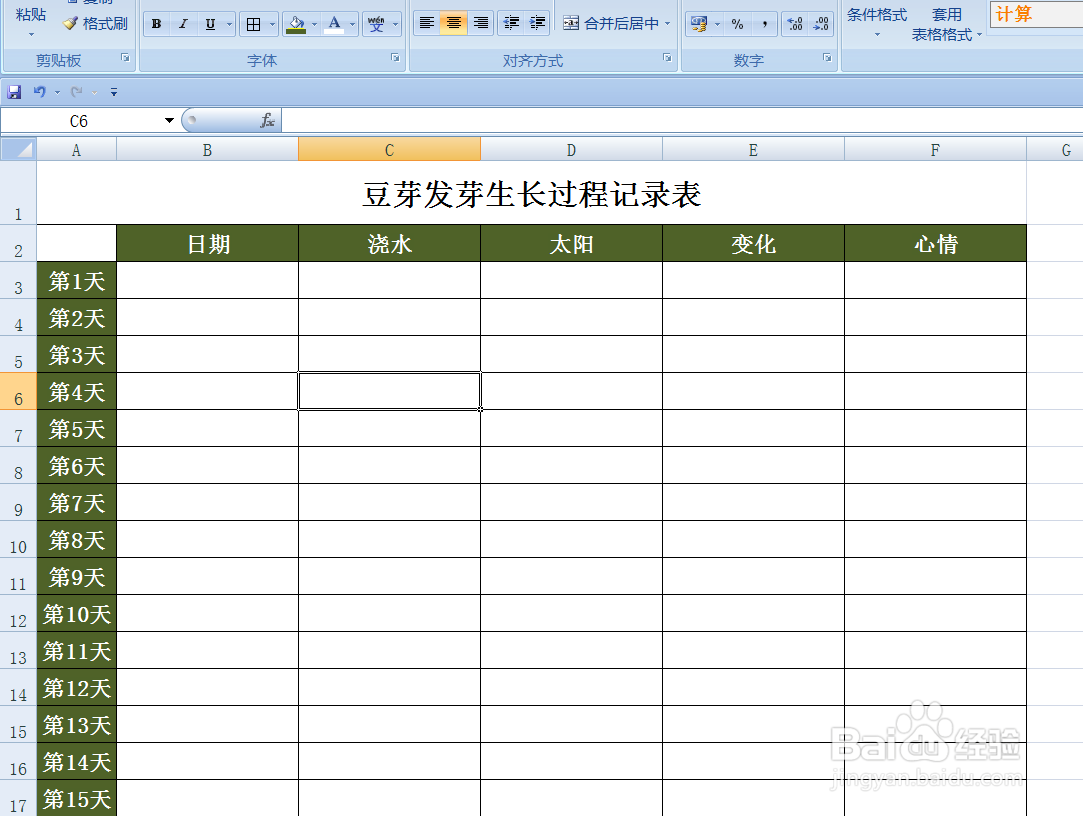Apply accounting number format

[699, 24]
